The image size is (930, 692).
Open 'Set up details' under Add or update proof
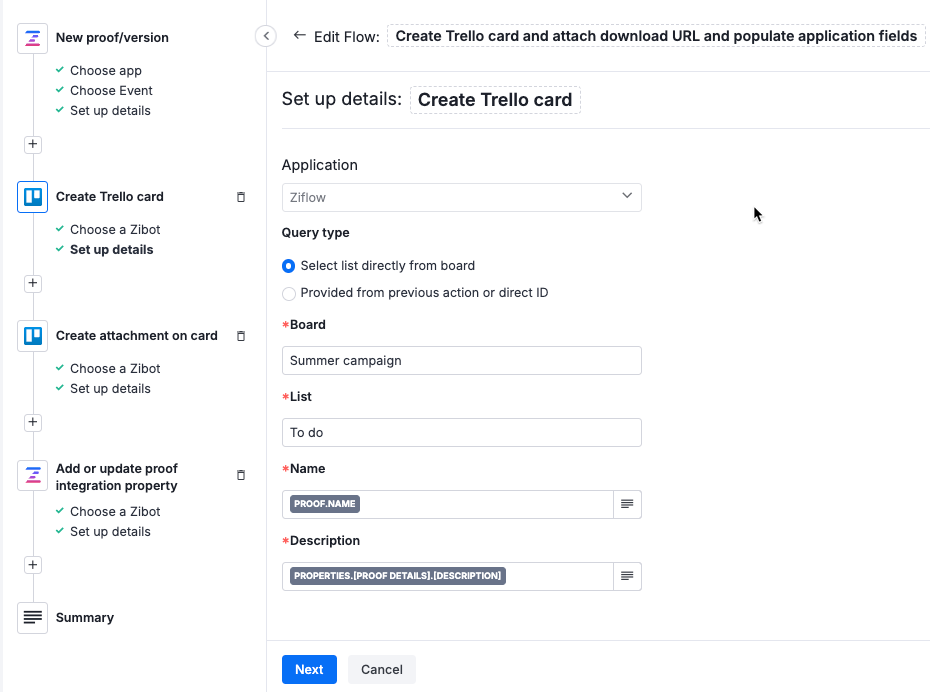tap(110, 532)
